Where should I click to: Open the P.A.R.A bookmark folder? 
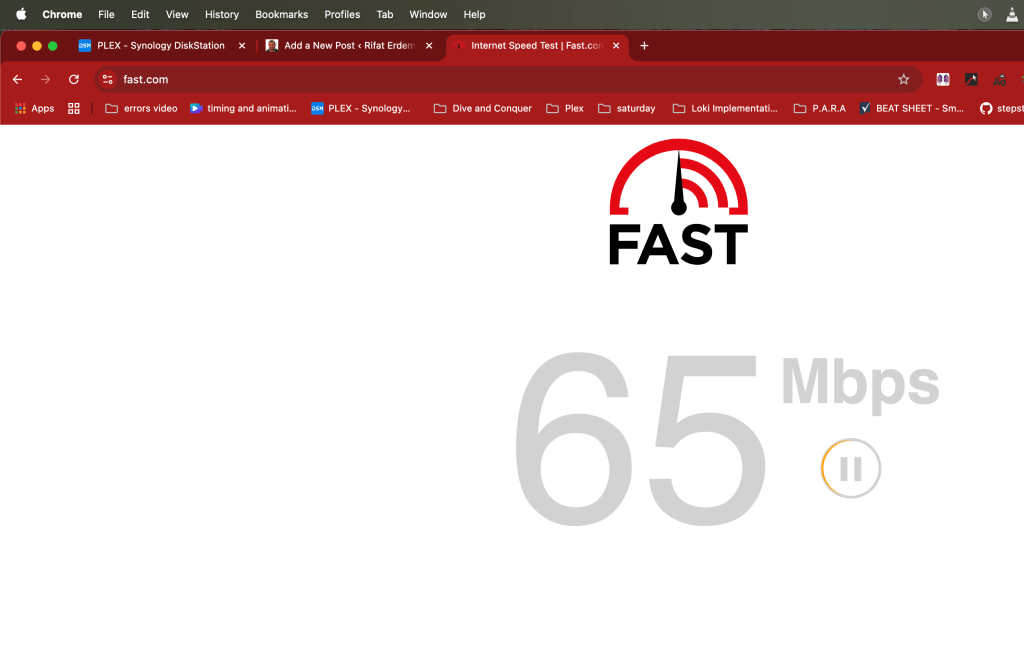(x=820, y=108)
